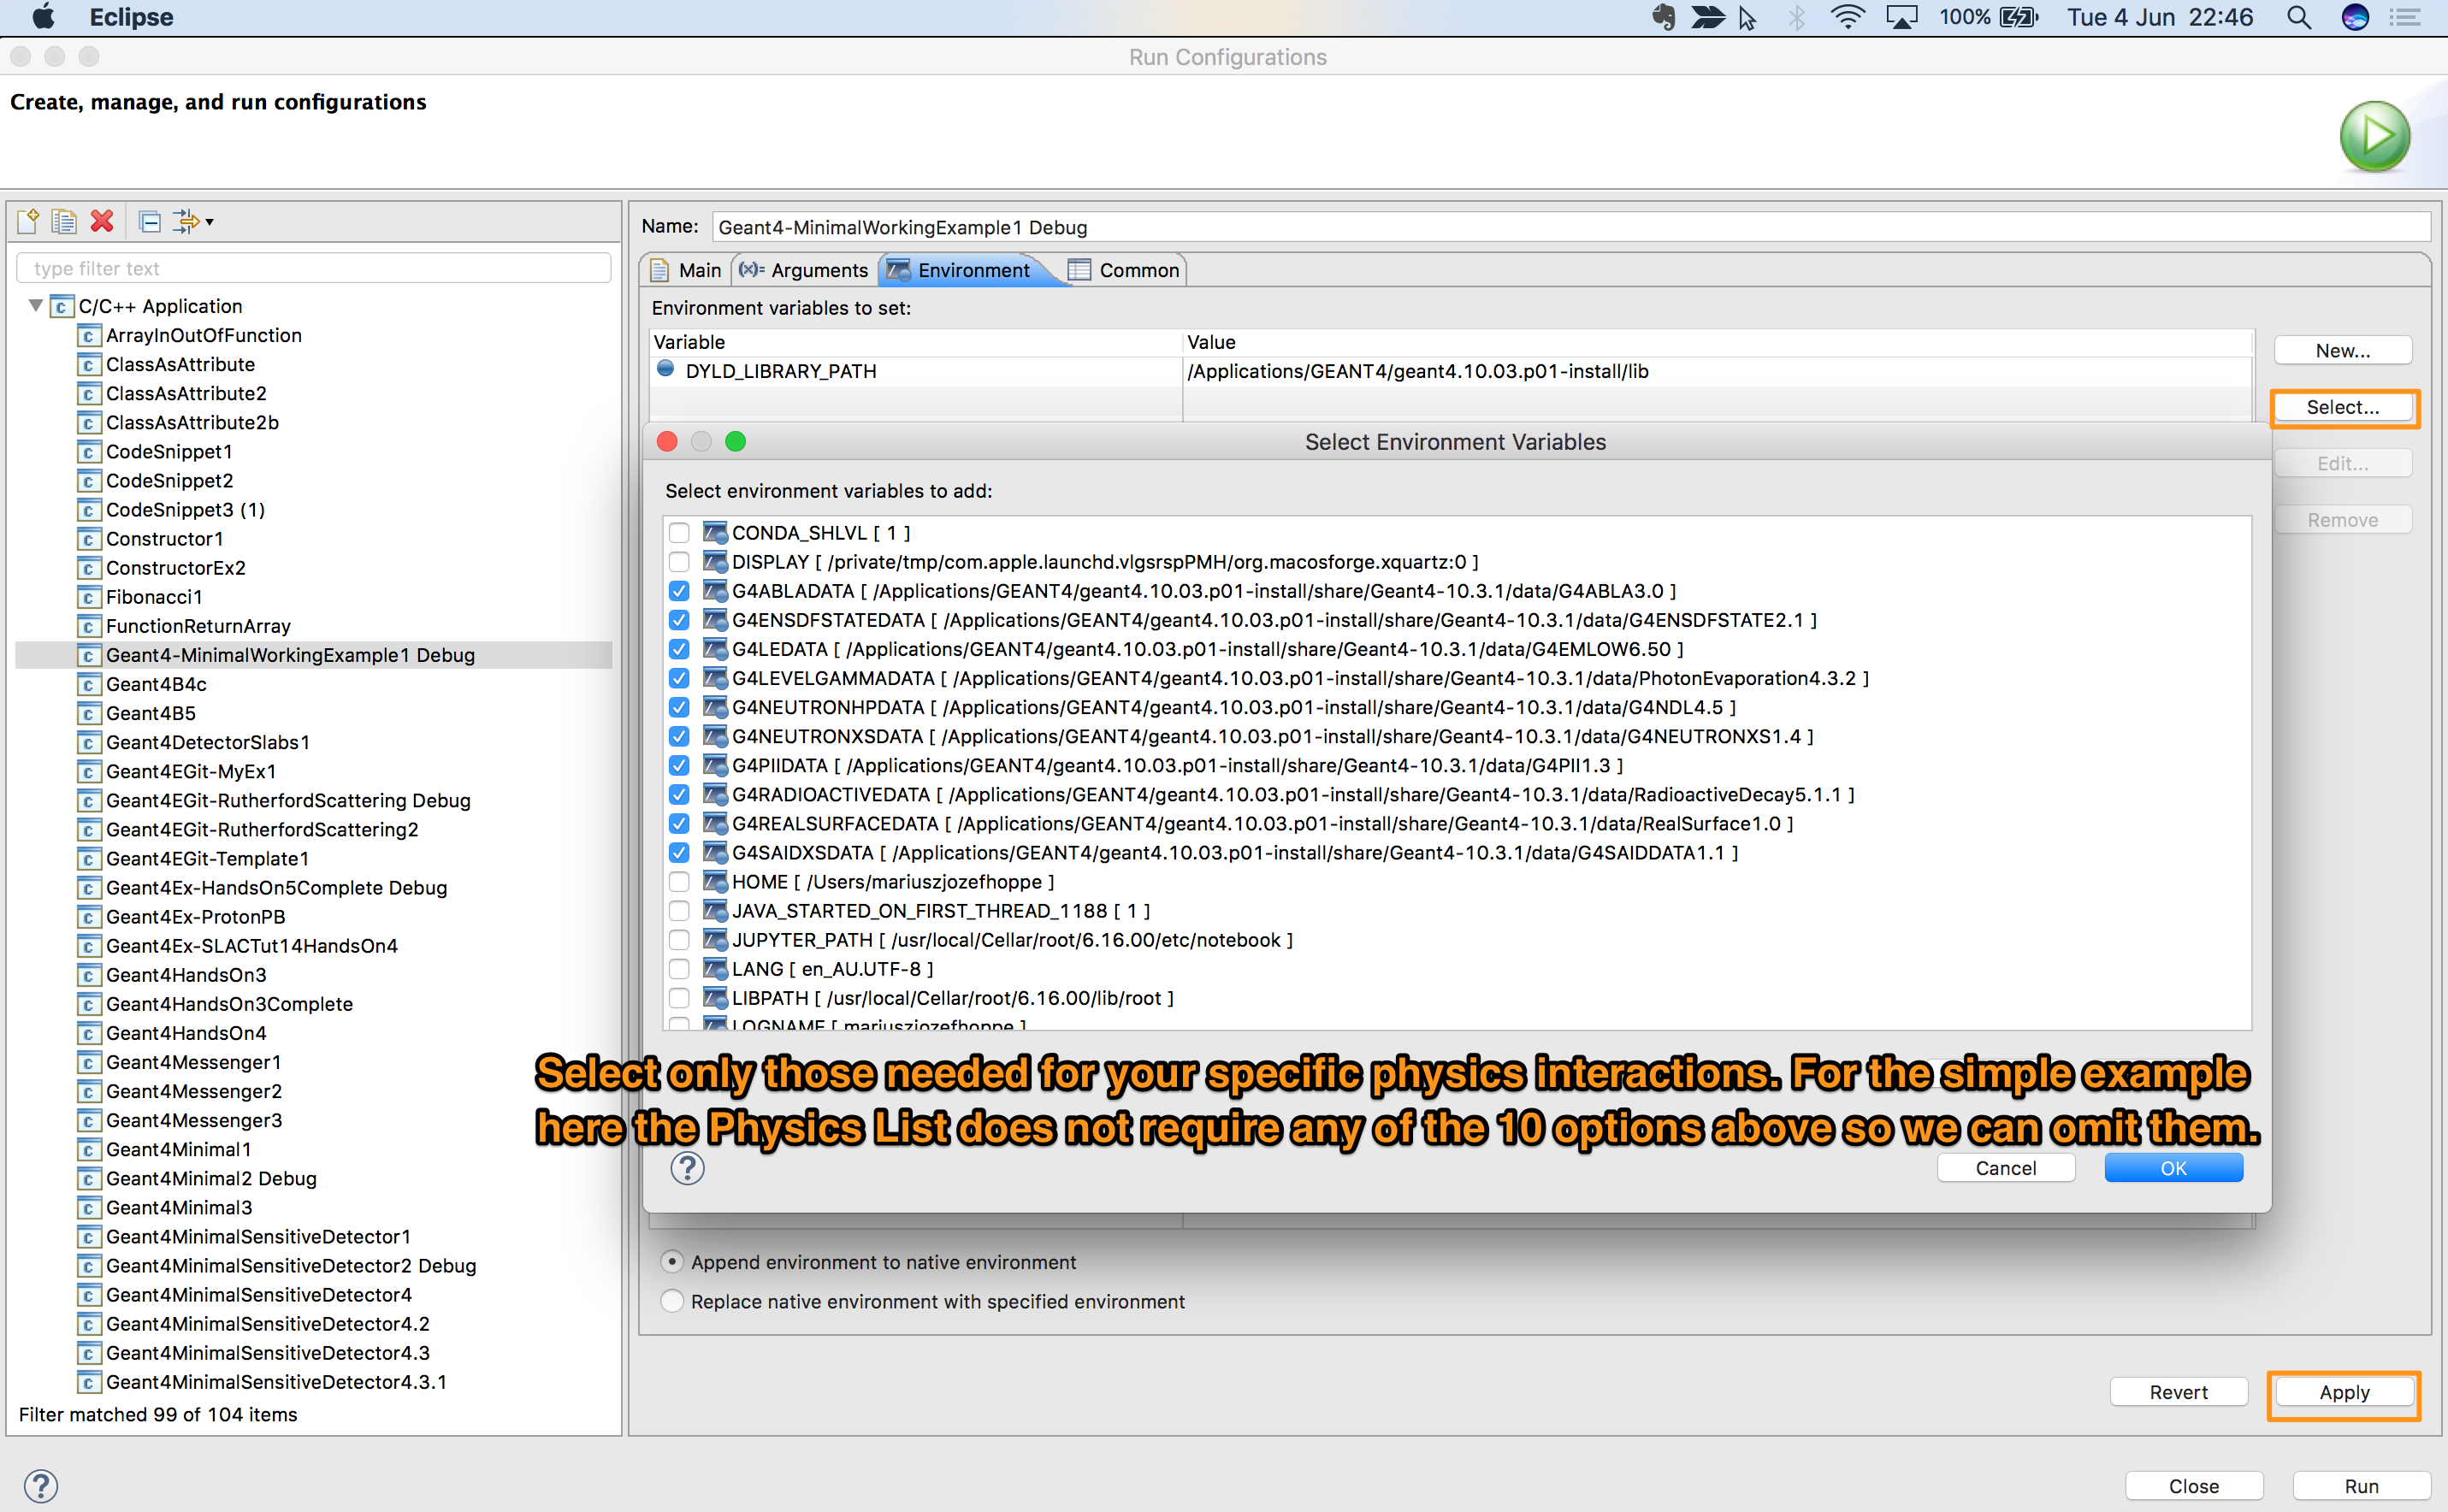Switch to the Main tab
2448x1512 pixels.
[x=686, y=270]
